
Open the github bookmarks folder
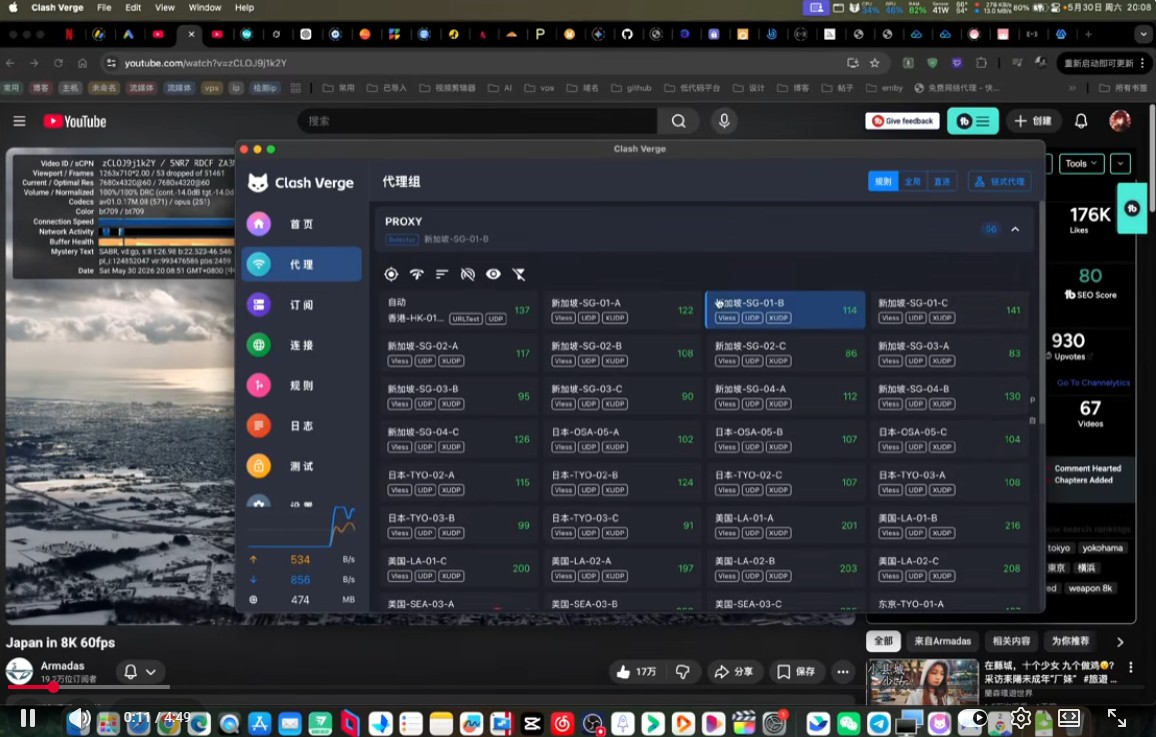(x=632, y=88)
